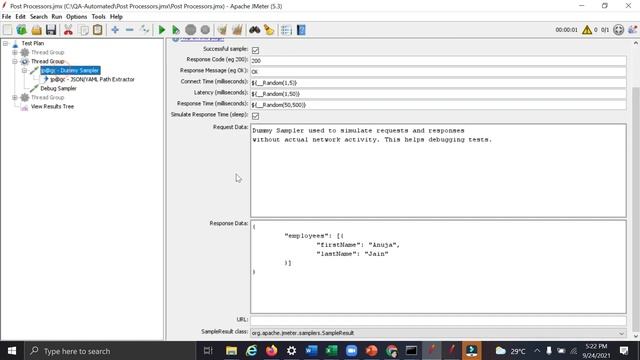Click inside the Response Data text area
This screenshot has height=360, width=640.
[x=438, y=267]
